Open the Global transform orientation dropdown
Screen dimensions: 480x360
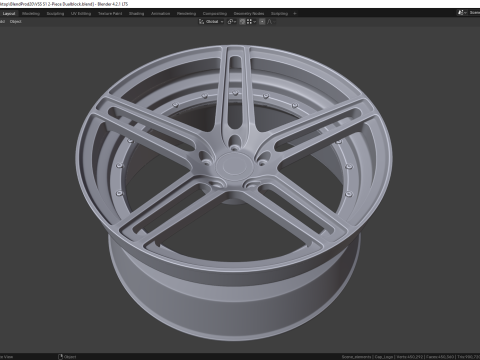[211, 22]
